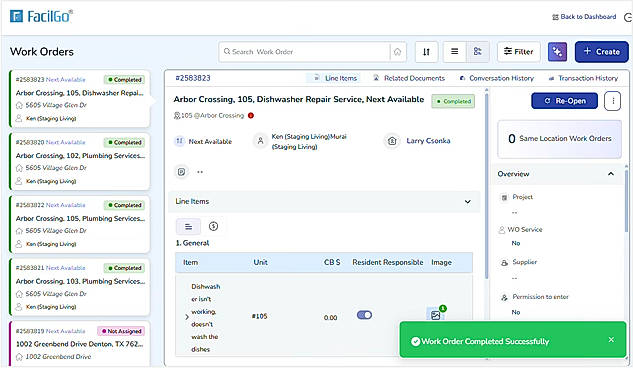Click the Next Available priority icon
The image size is (633, 368).
click(179, 141)
